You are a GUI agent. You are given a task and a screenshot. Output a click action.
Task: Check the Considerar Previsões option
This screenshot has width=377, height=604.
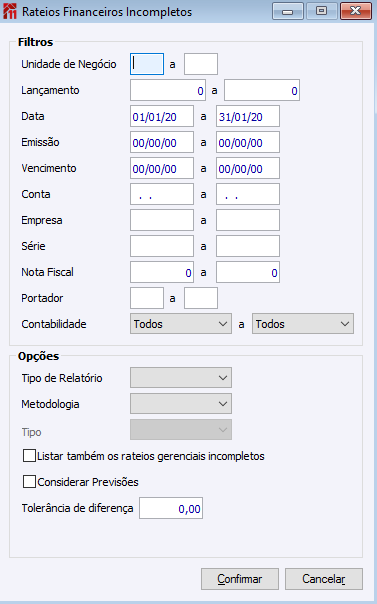pos(29,482)
